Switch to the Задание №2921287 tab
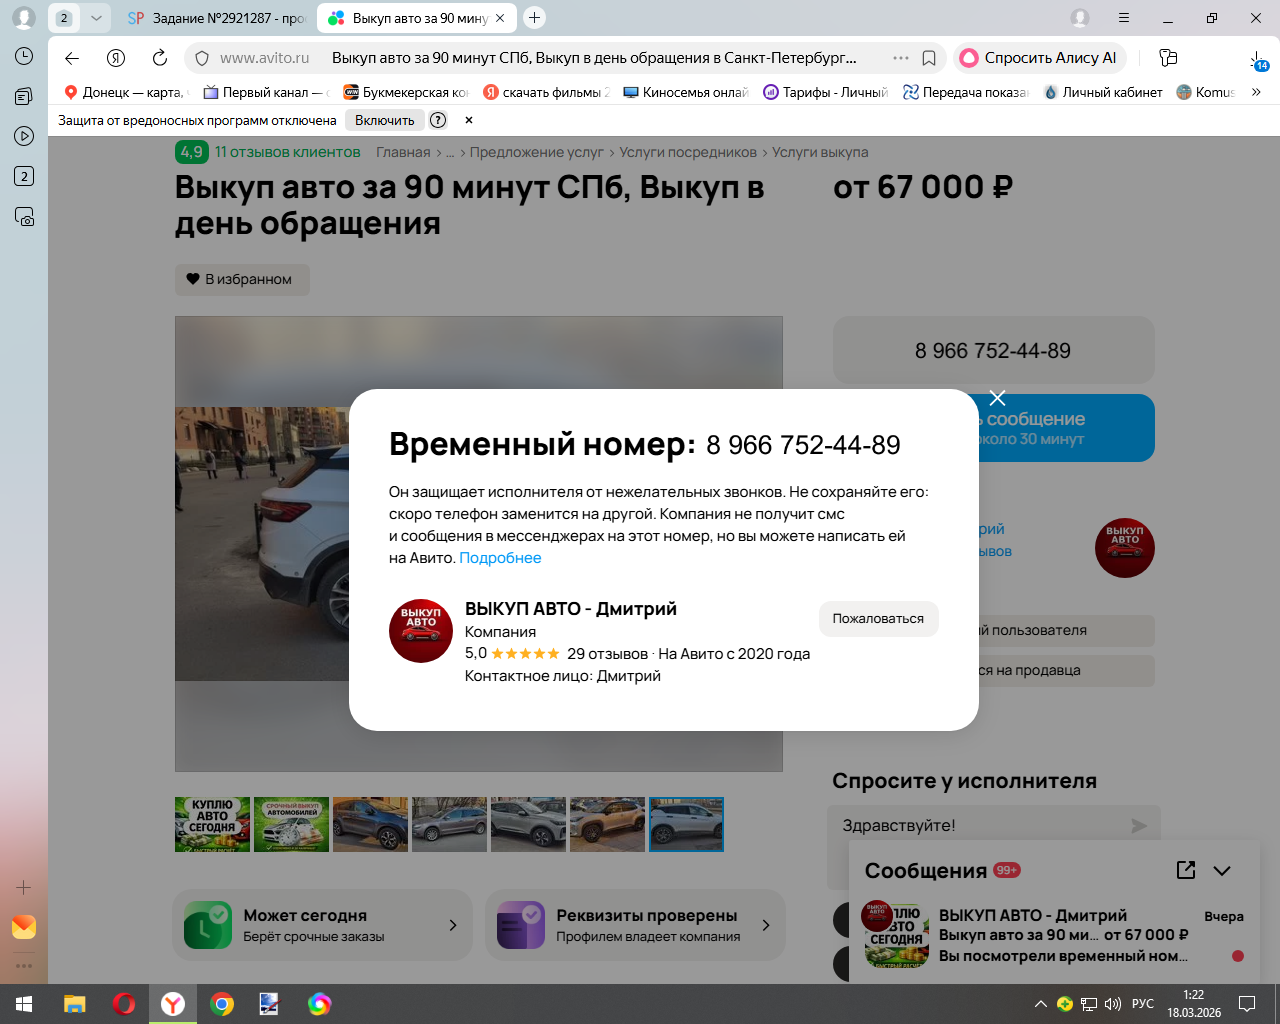The height and width of the screenshot is (1024, 1280). click(216, 18)
